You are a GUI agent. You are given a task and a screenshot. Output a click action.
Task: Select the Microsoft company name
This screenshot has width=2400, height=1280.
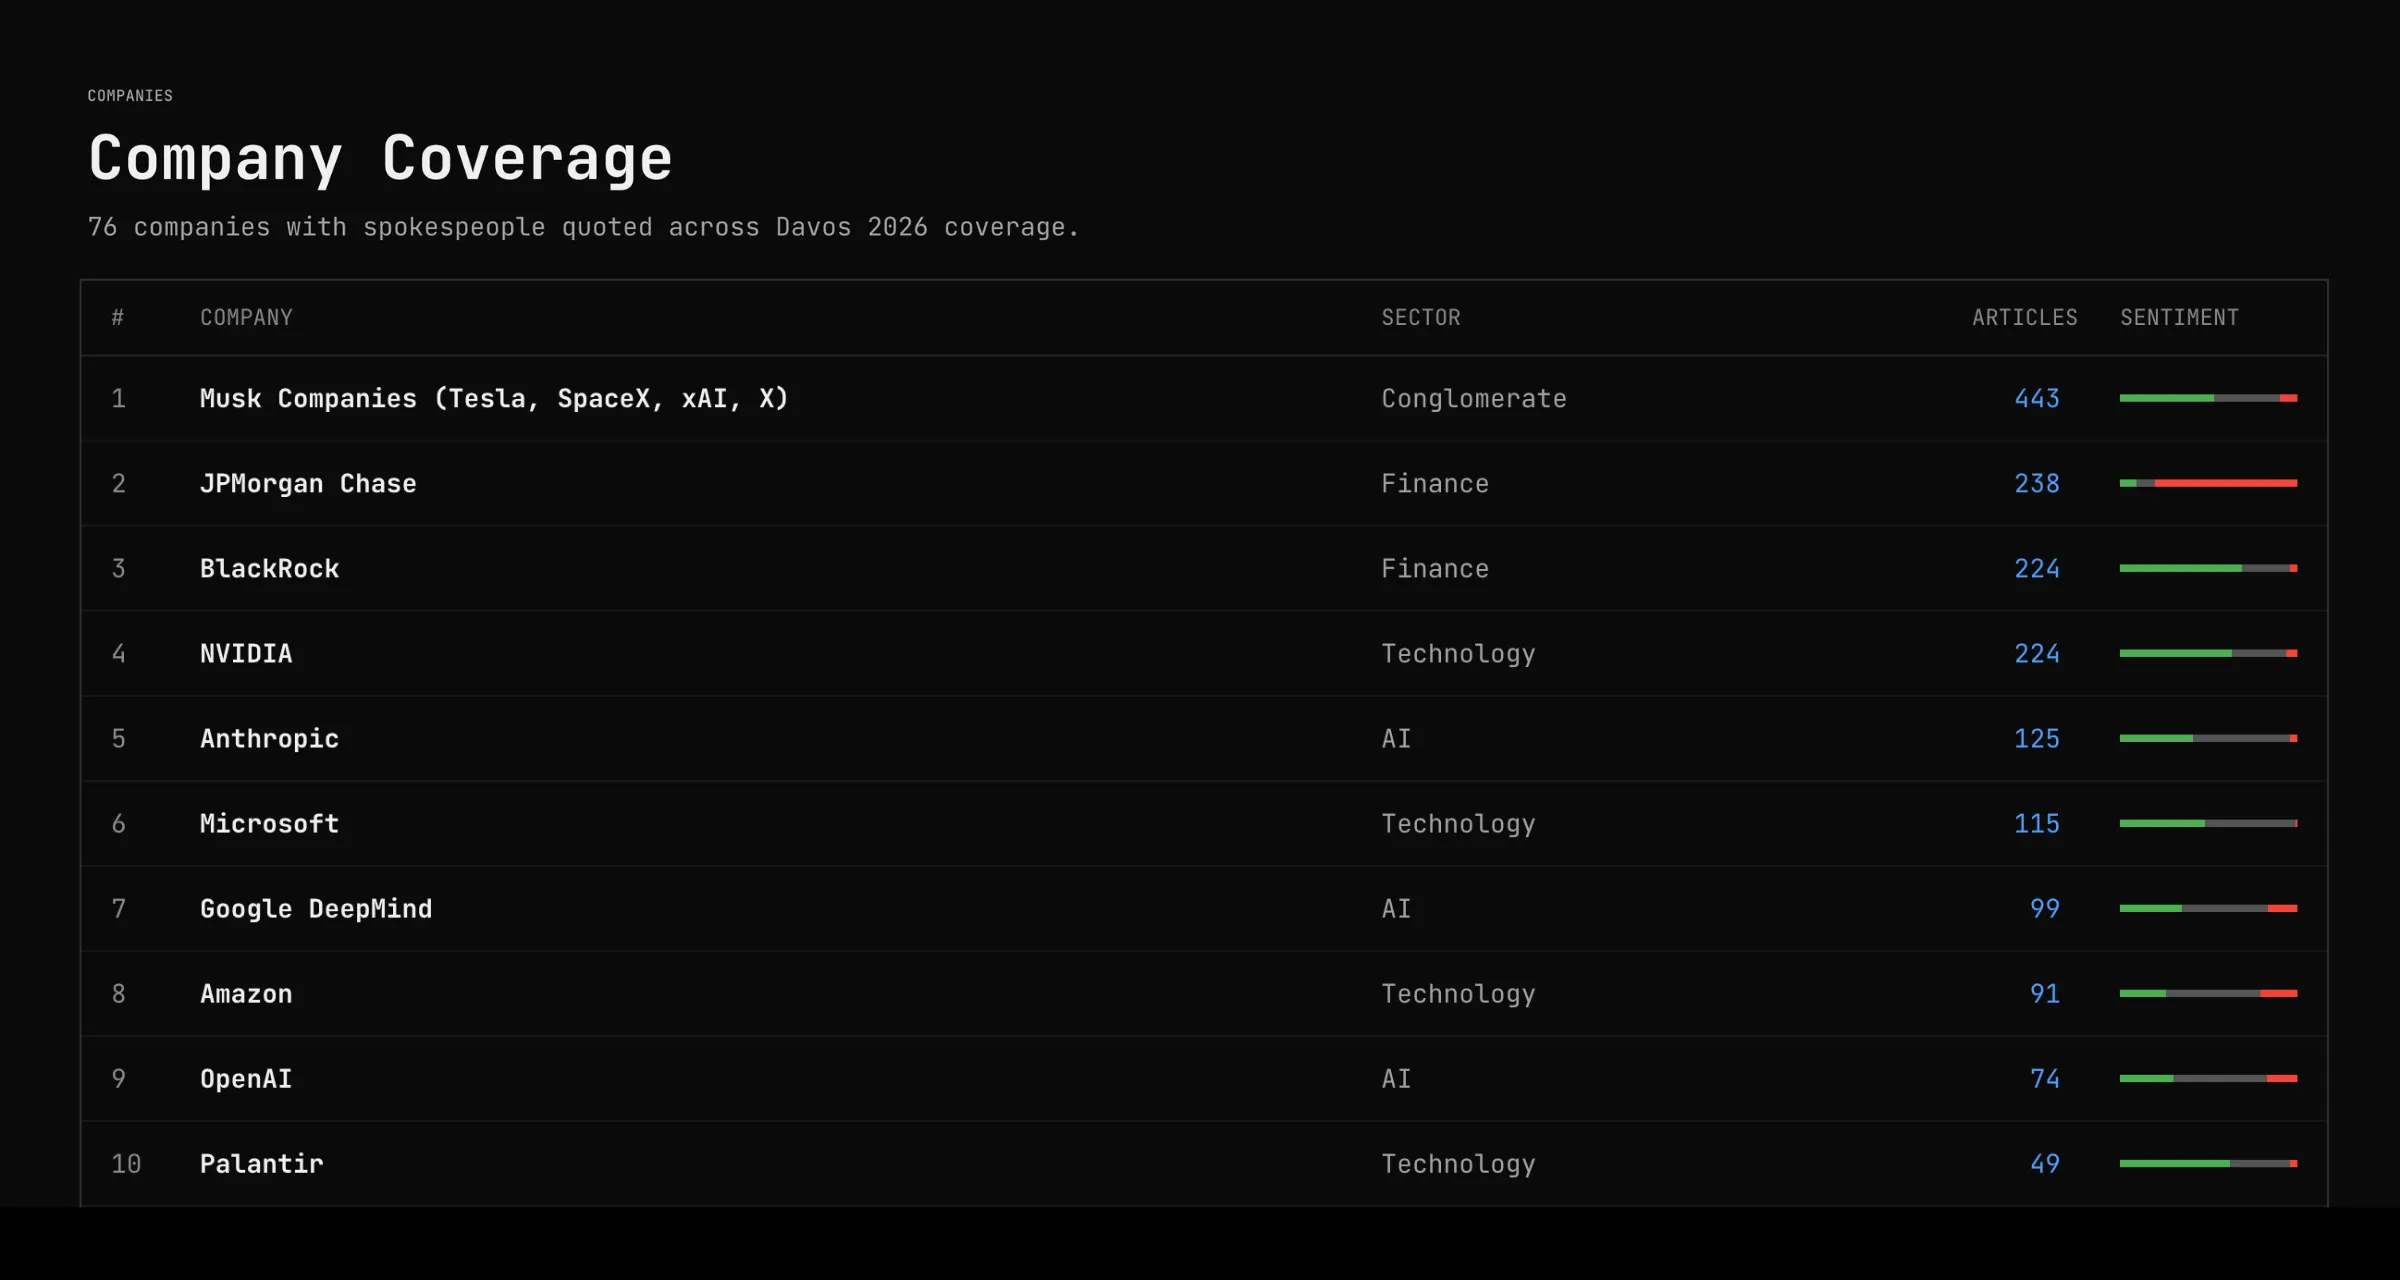[270, 824]
